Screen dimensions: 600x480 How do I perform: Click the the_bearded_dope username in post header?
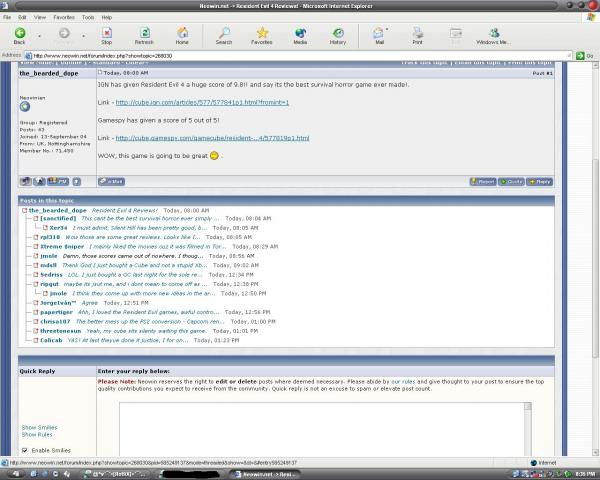tap(49, 73)
